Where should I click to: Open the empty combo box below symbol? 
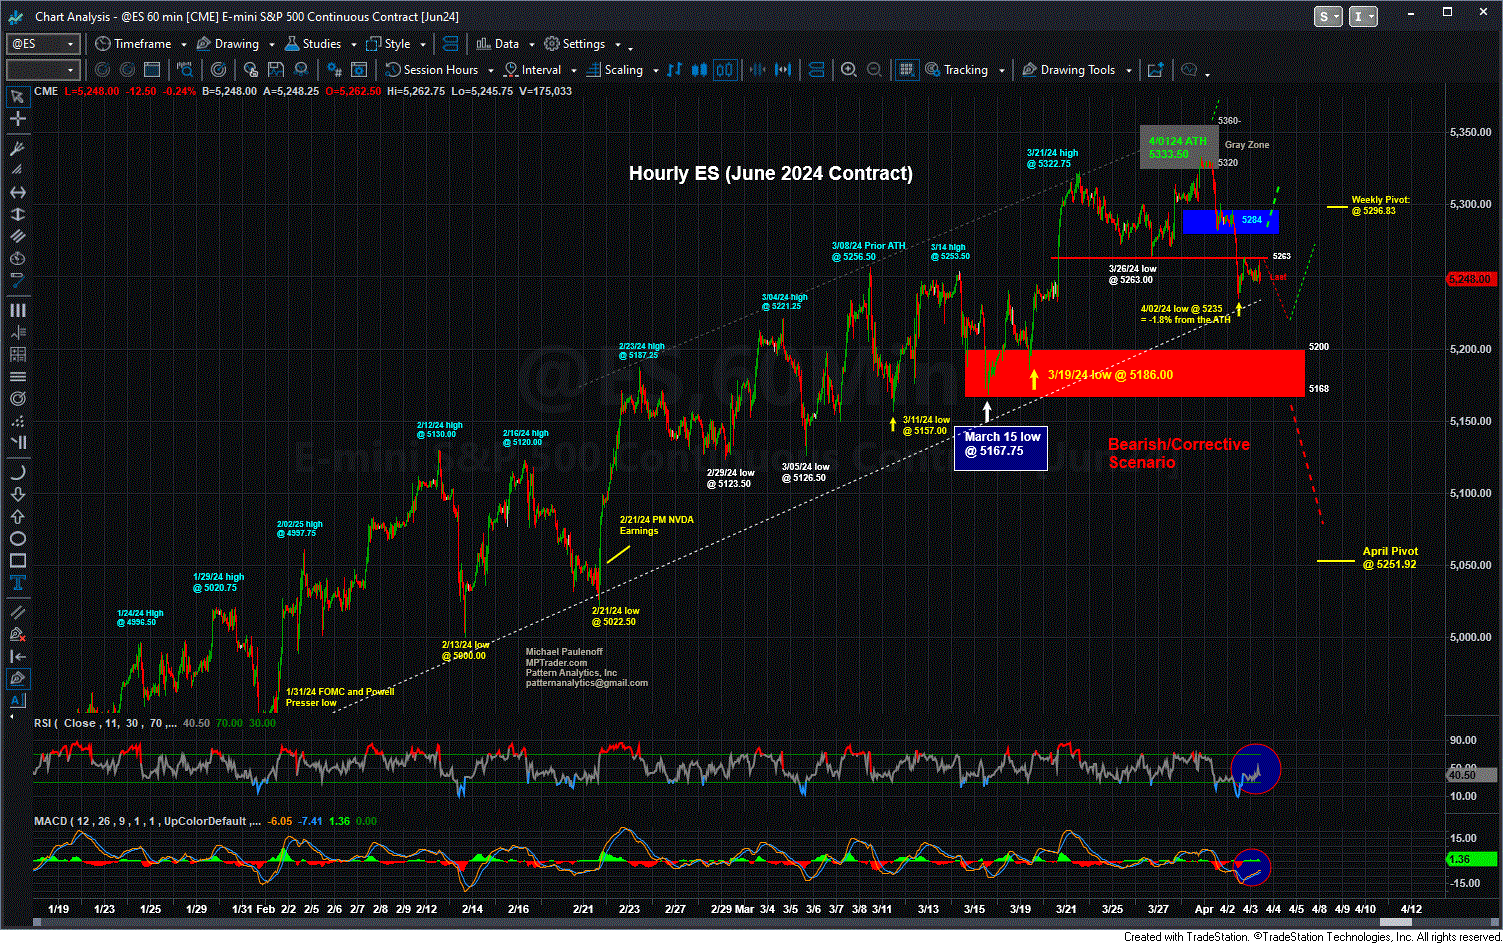pos(43,70)
